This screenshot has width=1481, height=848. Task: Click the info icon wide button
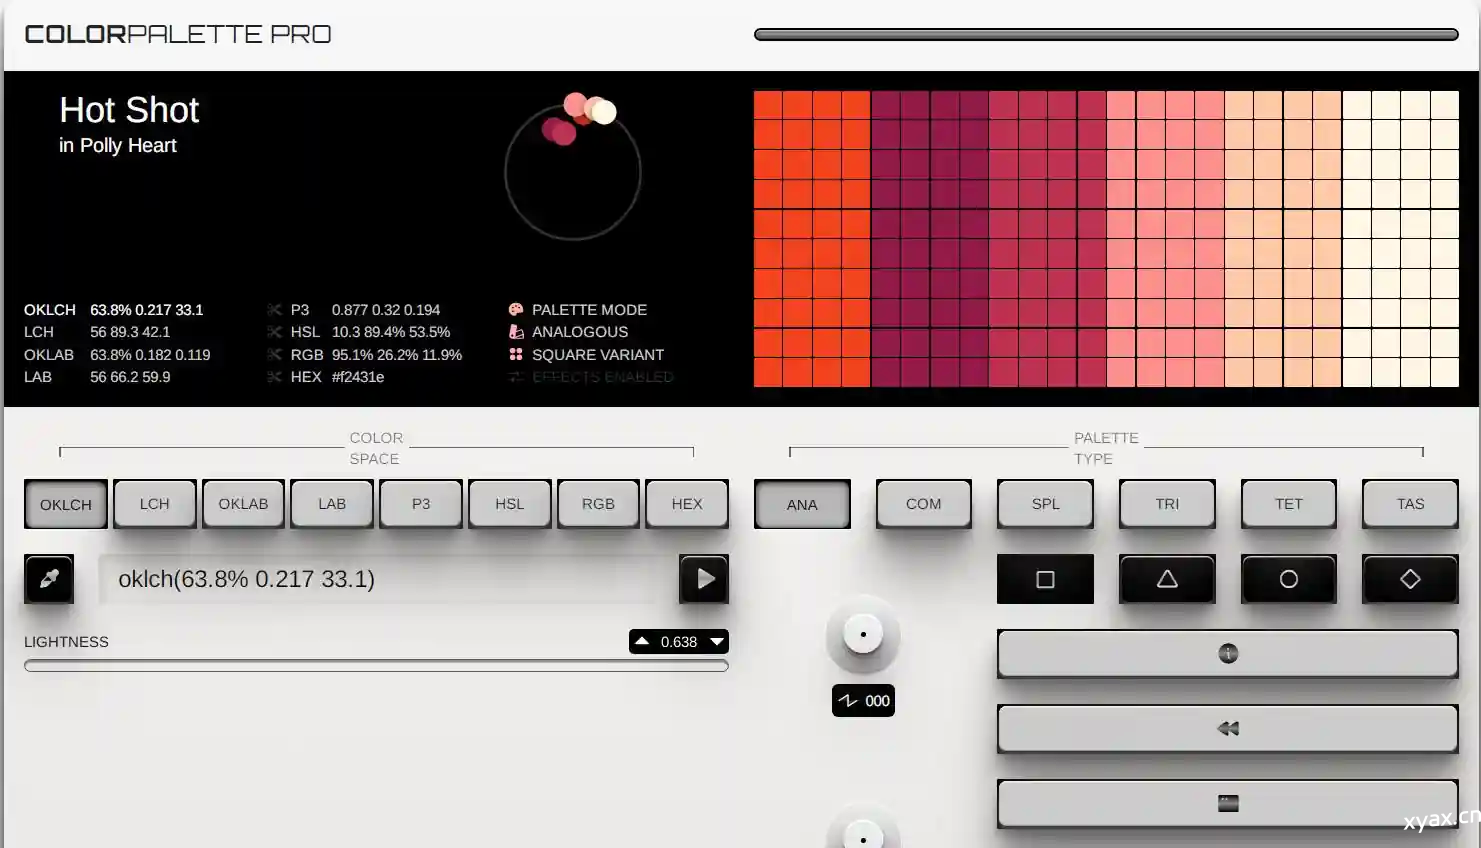click(x=1227, y=654)
